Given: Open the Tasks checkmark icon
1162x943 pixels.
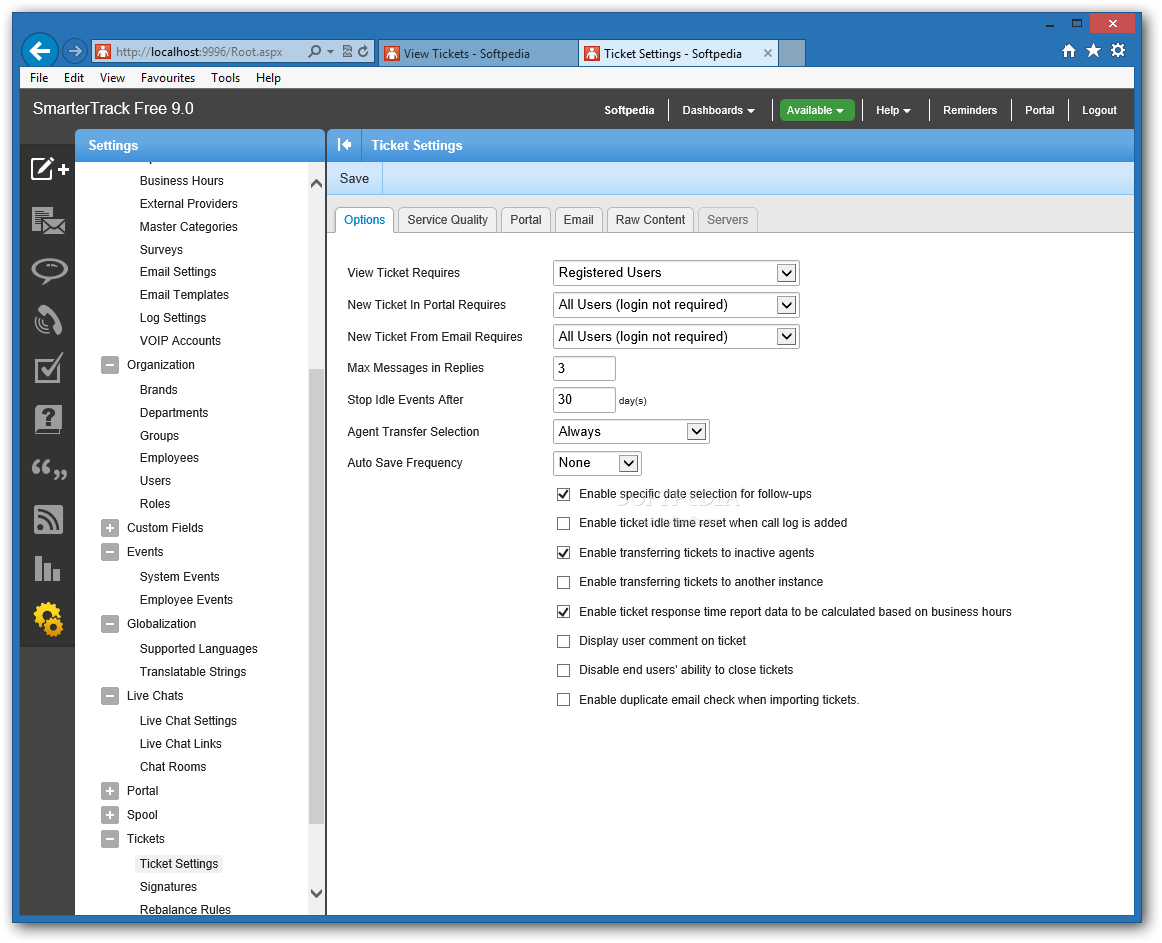Looking at the screenshot, I should click(49, 368).
